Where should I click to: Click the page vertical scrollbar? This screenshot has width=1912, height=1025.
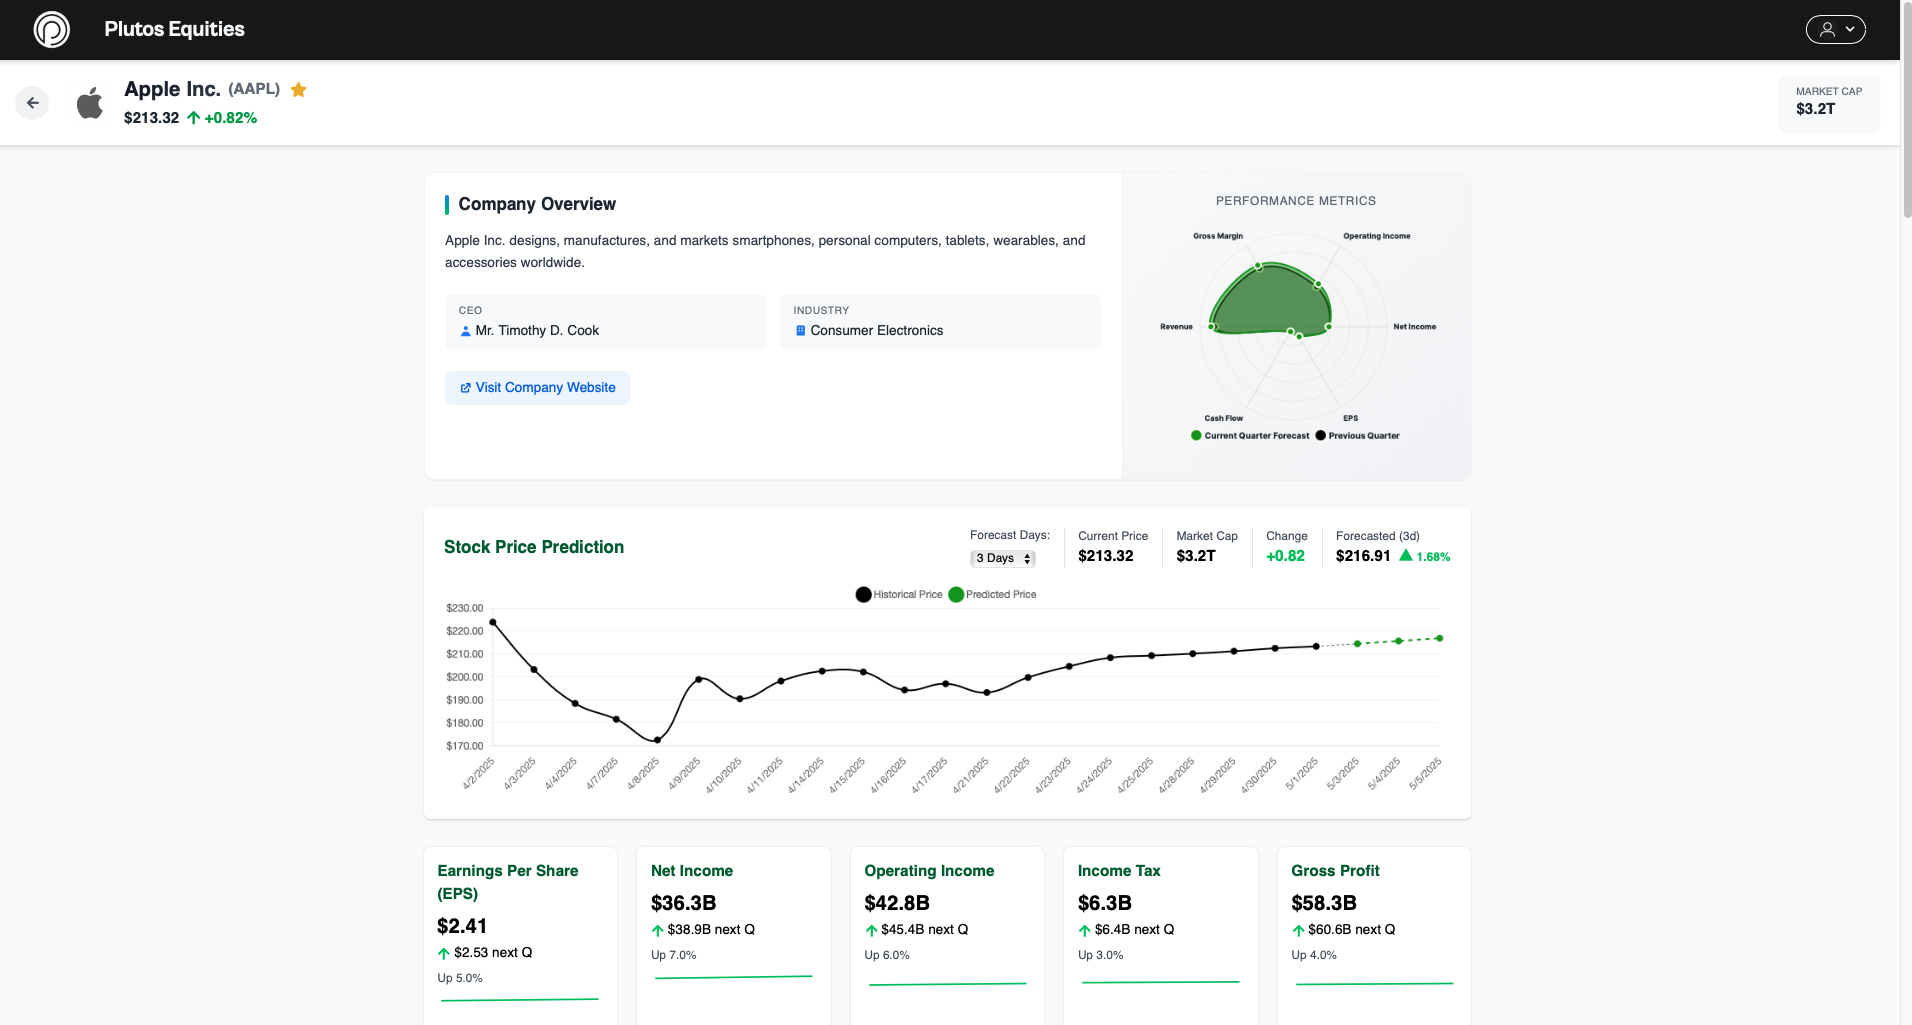tap(1906, 110)
